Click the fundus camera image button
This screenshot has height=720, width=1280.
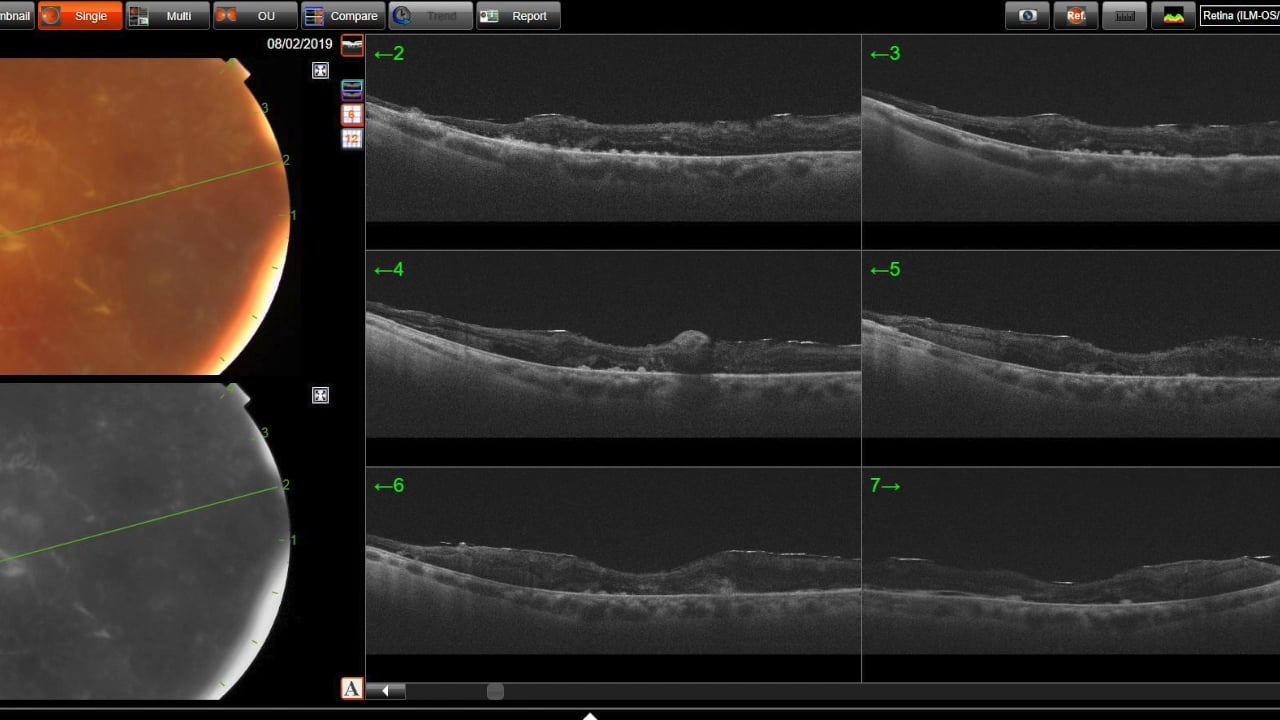click(1027, 16)
